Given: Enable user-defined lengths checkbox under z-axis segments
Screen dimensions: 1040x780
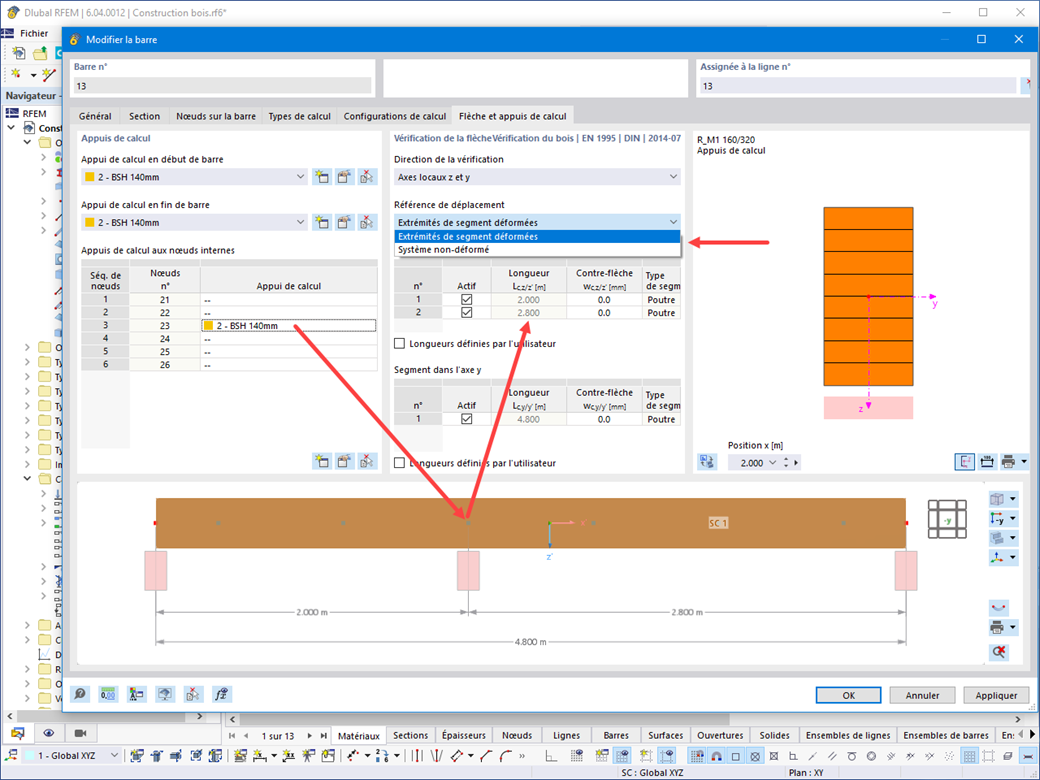Looking at the screenshot, I should pyautogui.click(x=399, y=344).
